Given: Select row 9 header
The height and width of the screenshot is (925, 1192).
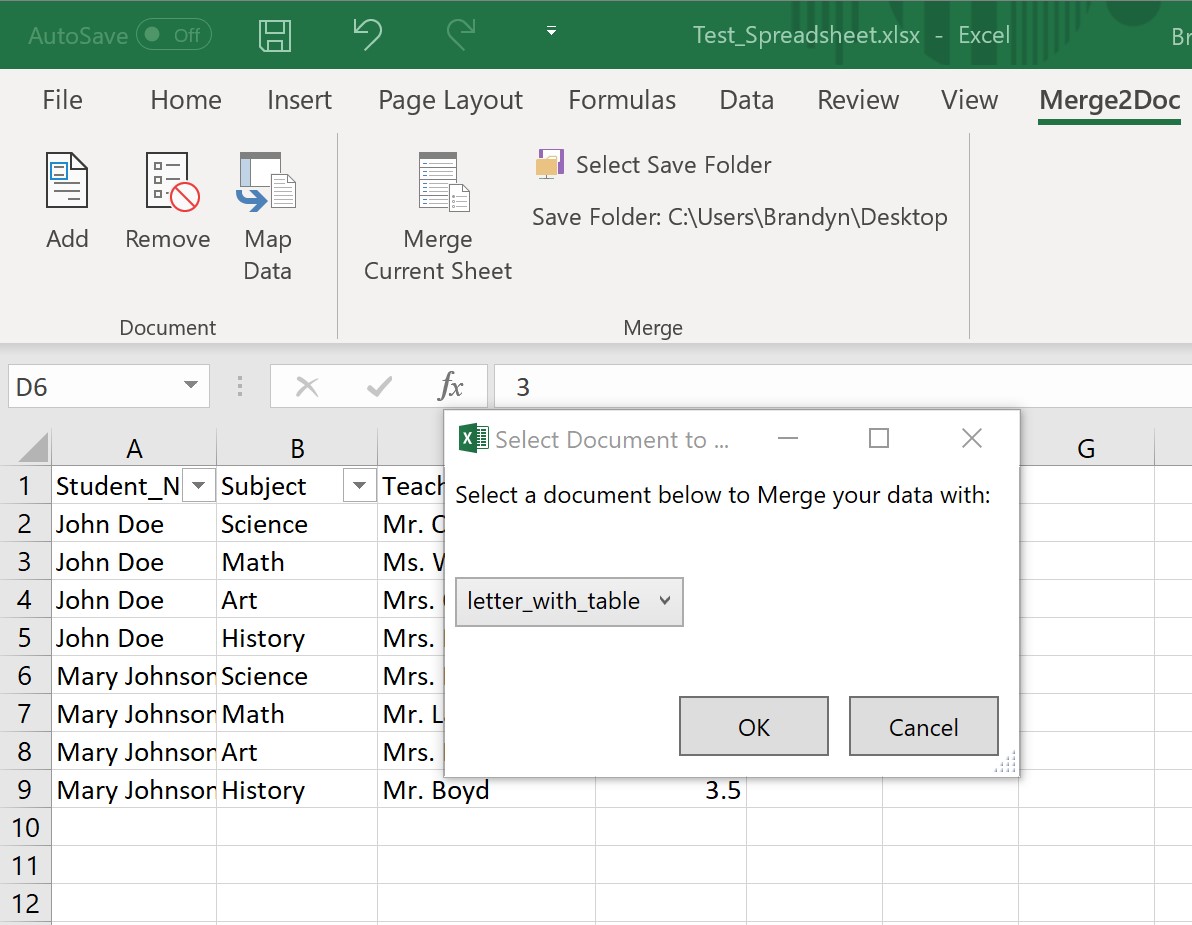Looking at the screenshot, I should point(25,789).
